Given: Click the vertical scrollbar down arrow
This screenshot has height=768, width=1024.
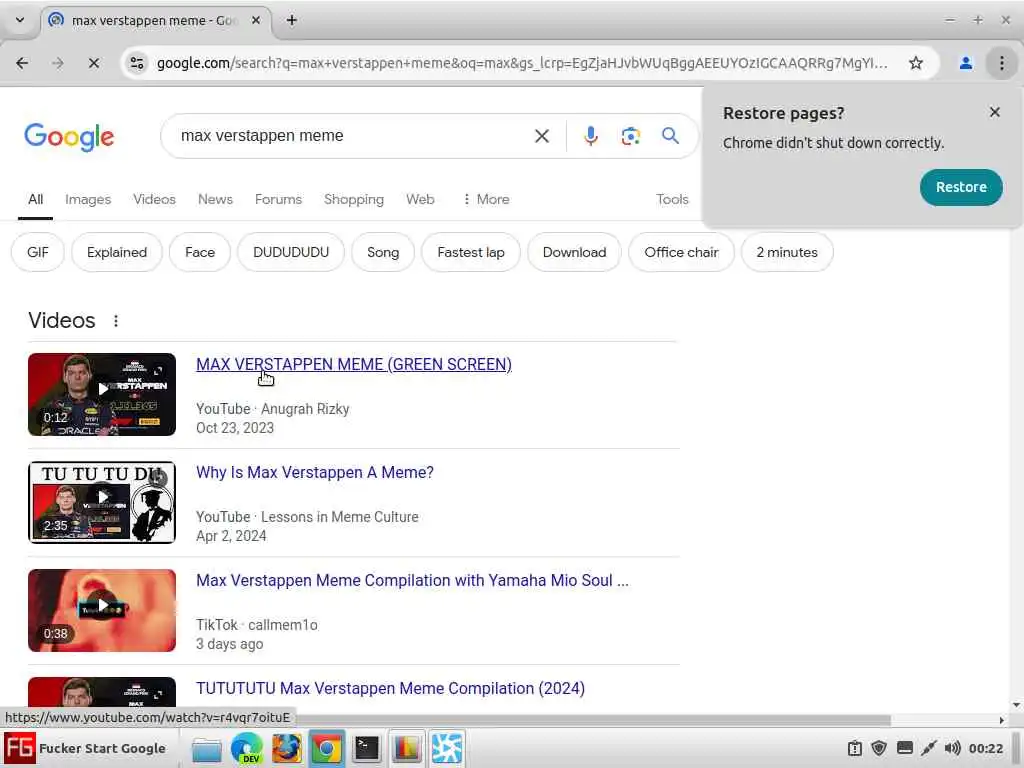Looking at the screenshot, I should point(1016,705).
